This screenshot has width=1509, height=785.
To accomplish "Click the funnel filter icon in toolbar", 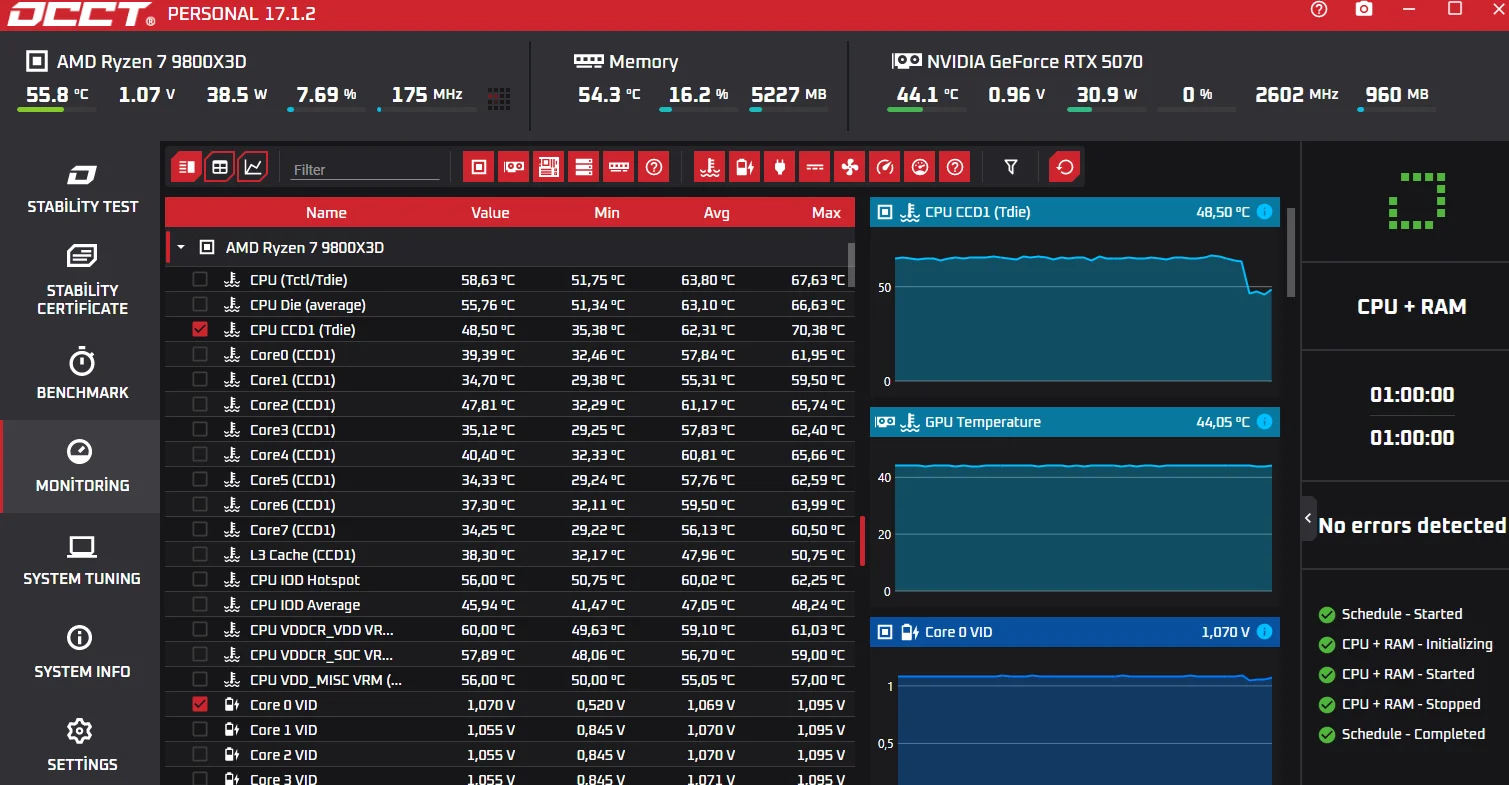I will point(1011,167).
